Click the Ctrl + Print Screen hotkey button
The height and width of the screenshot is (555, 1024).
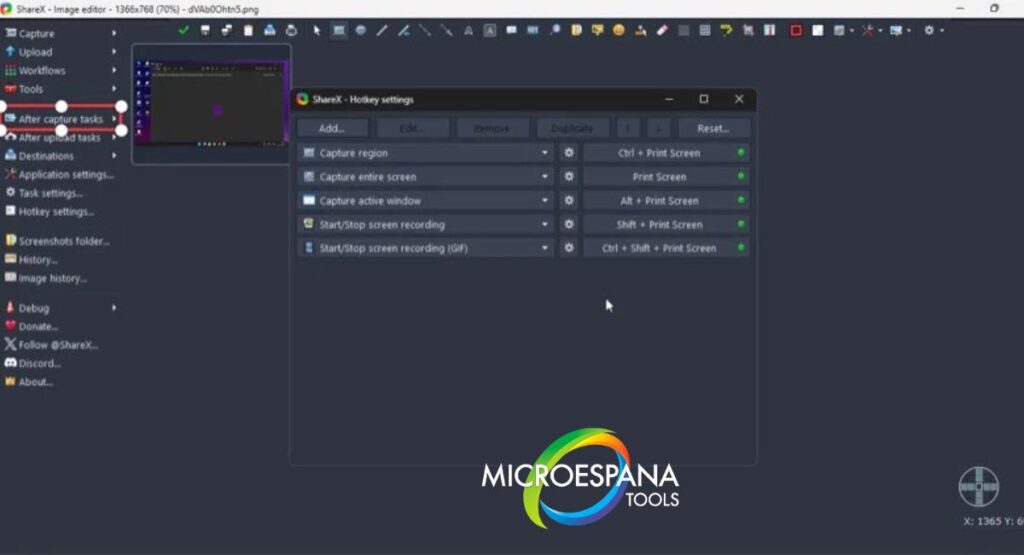[x=659, y=153]
